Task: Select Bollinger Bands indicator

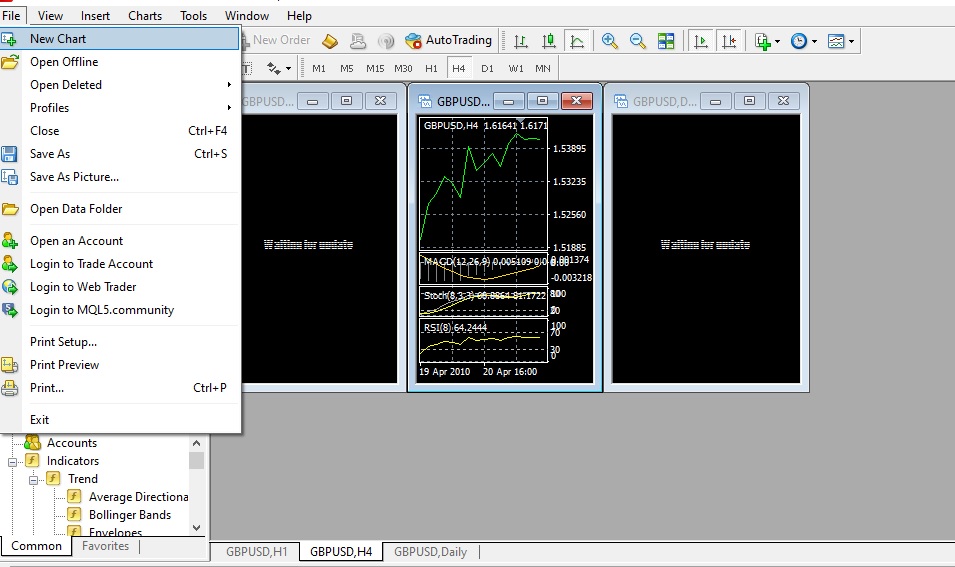Action: tap(130, 515)
